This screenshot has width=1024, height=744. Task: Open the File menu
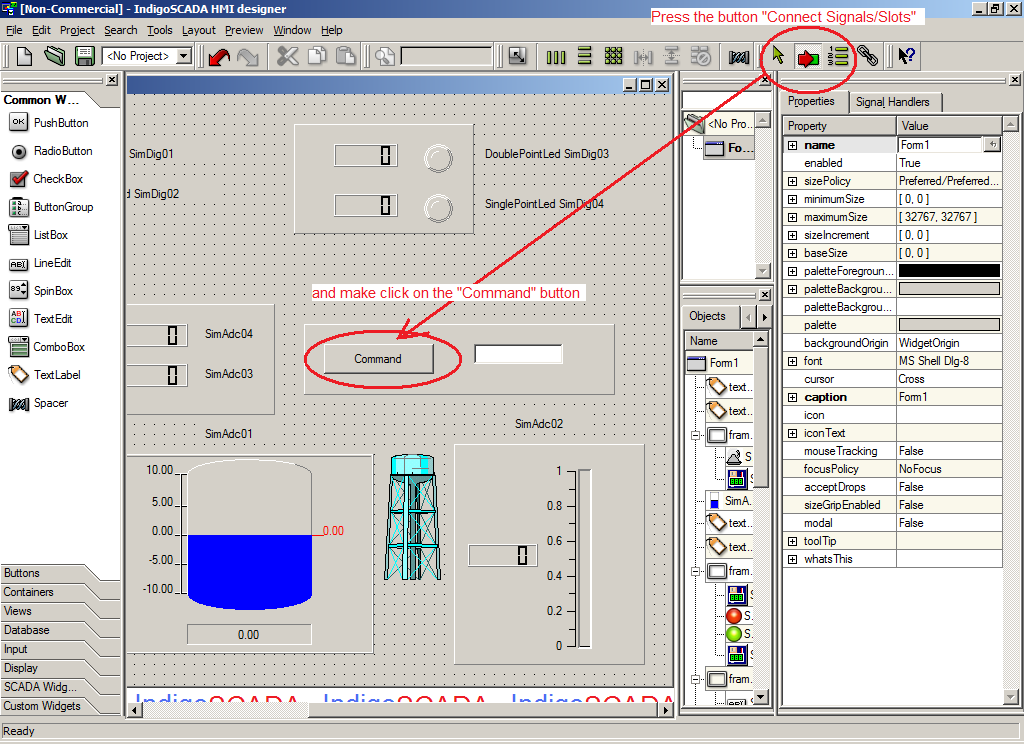click(14, 30)
